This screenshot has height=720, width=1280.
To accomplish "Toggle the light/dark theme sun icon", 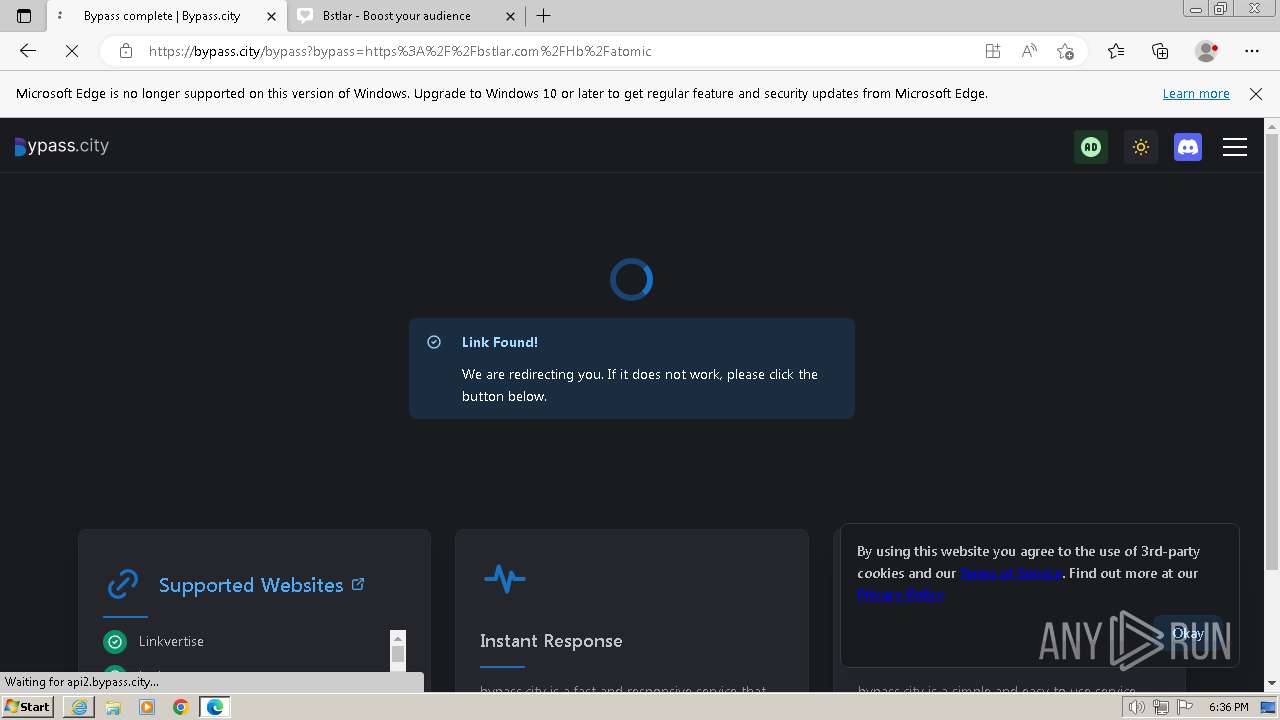I will pos(1140,147).
